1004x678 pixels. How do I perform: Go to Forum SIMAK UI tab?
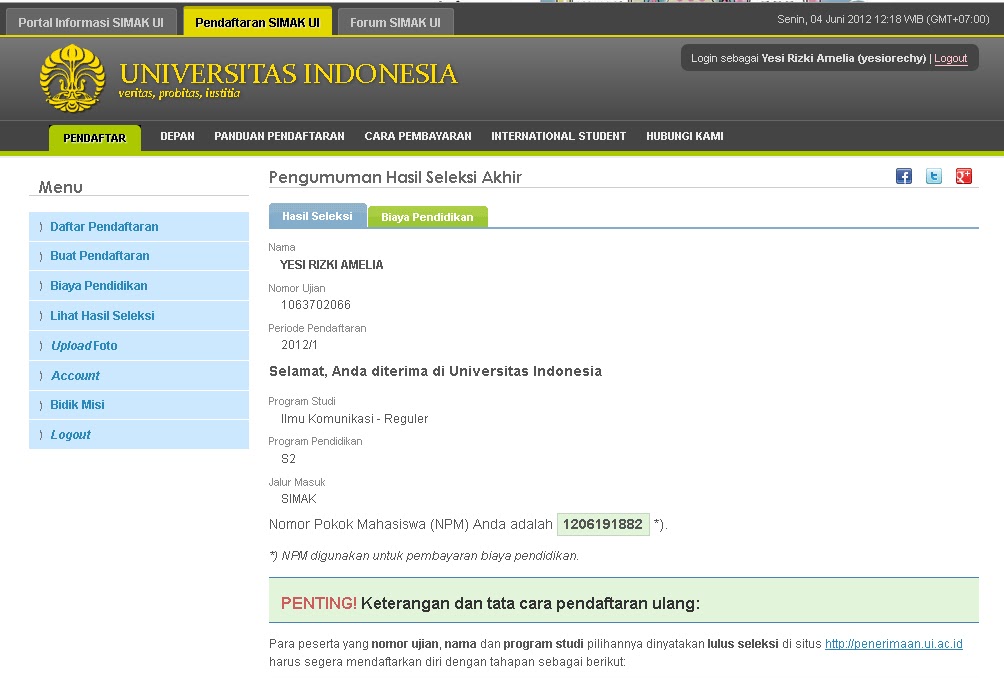395,22
